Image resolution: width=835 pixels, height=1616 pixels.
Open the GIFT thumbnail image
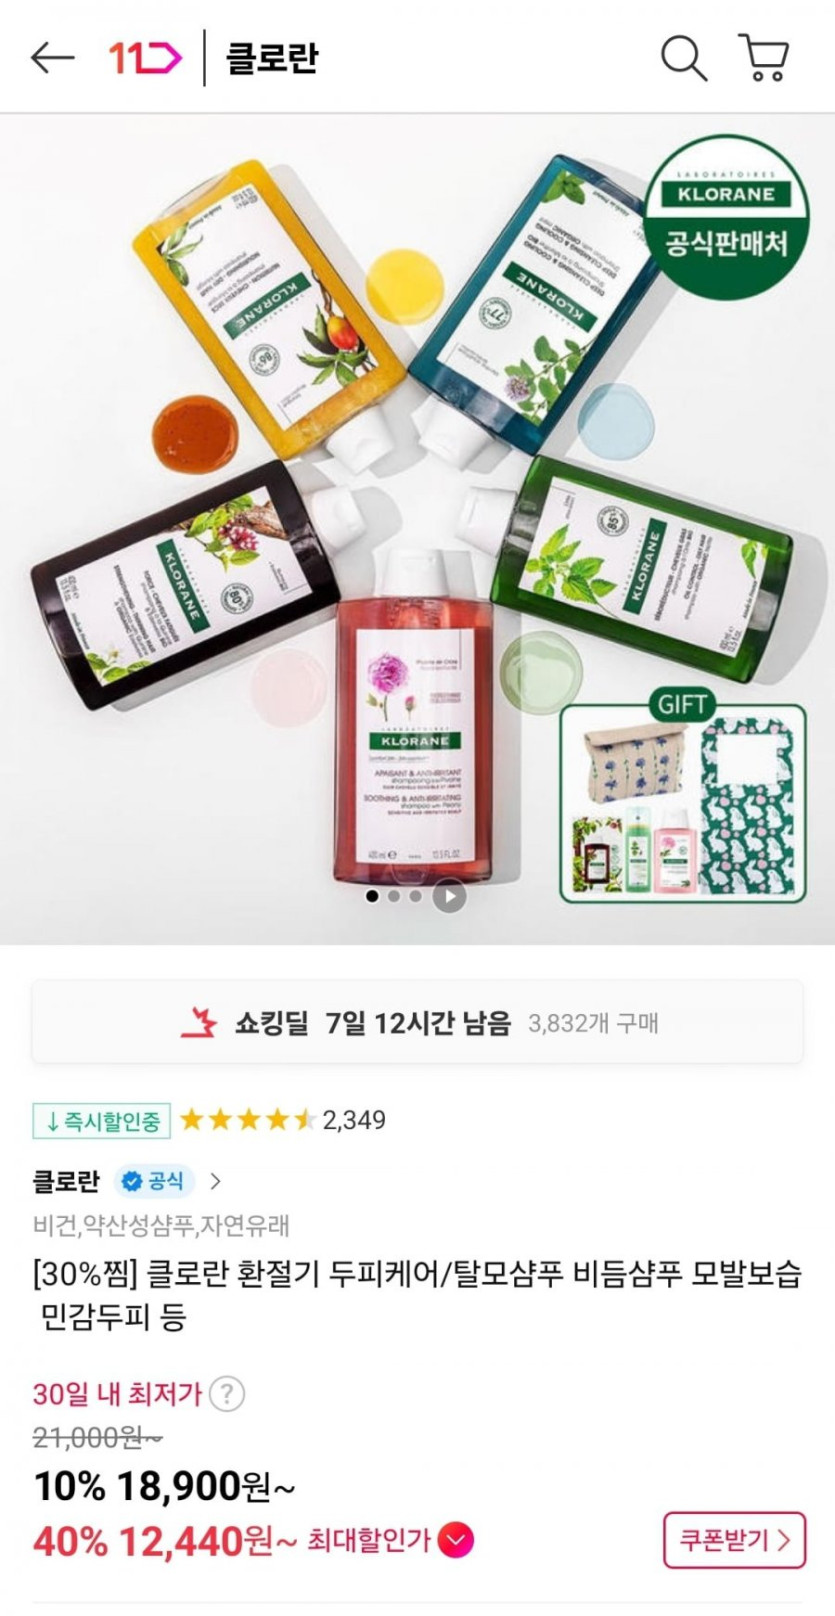pyautogui.click(x=683, y=798)
